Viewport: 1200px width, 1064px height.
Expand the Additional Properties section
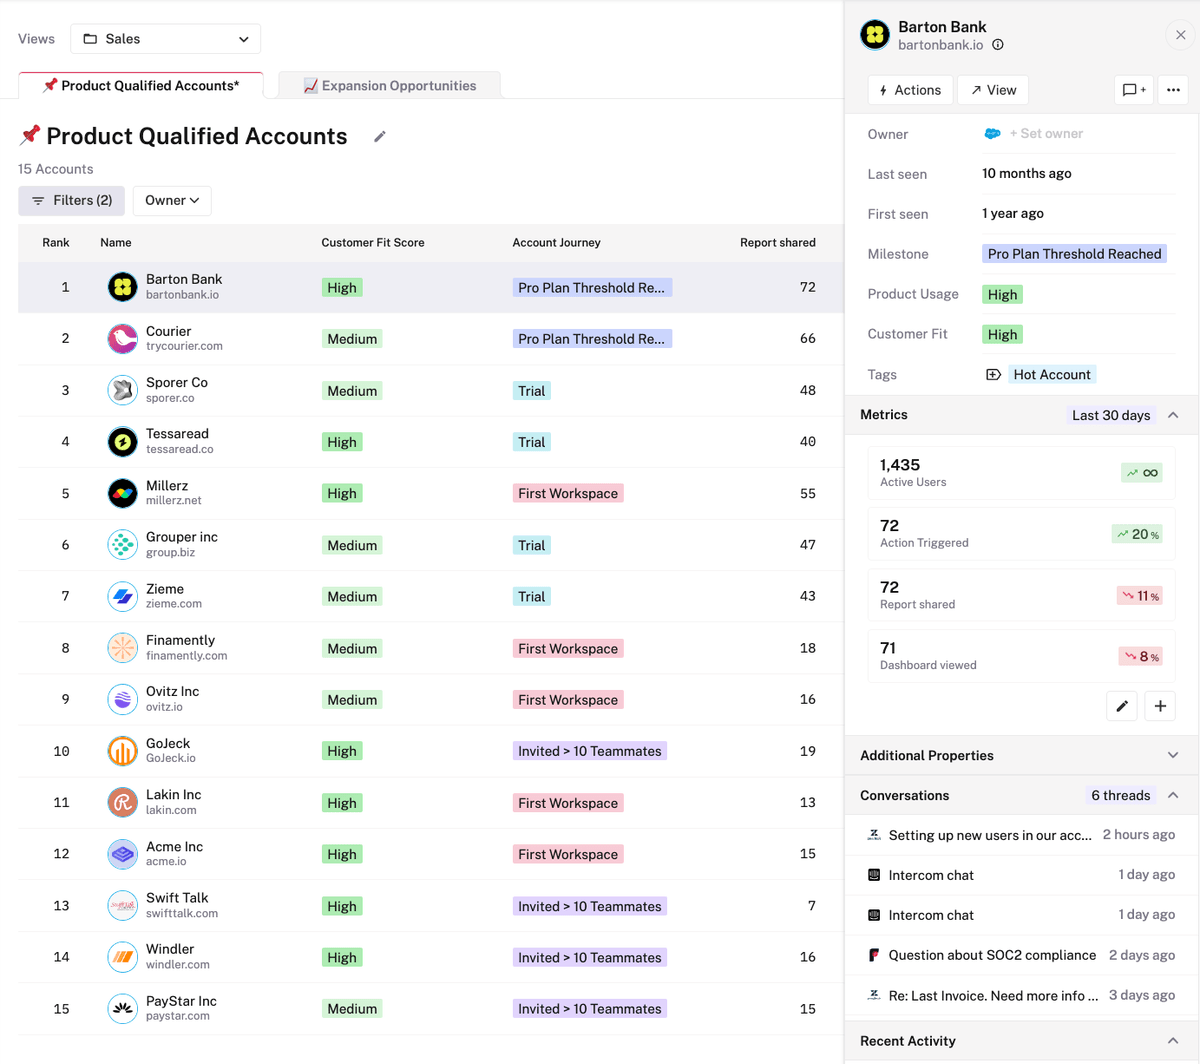click(x=1173, y=755)
